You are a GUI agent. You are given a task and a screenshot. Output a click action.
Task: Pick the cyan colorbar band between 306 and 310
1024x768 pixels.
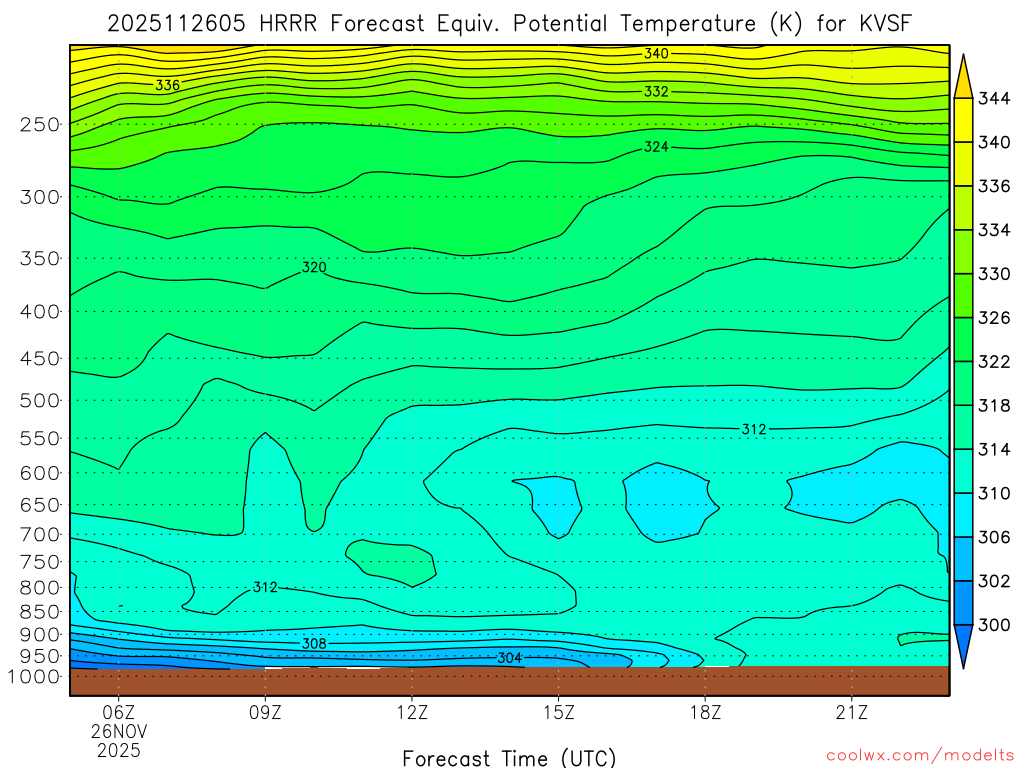click(x=963, y=515)
